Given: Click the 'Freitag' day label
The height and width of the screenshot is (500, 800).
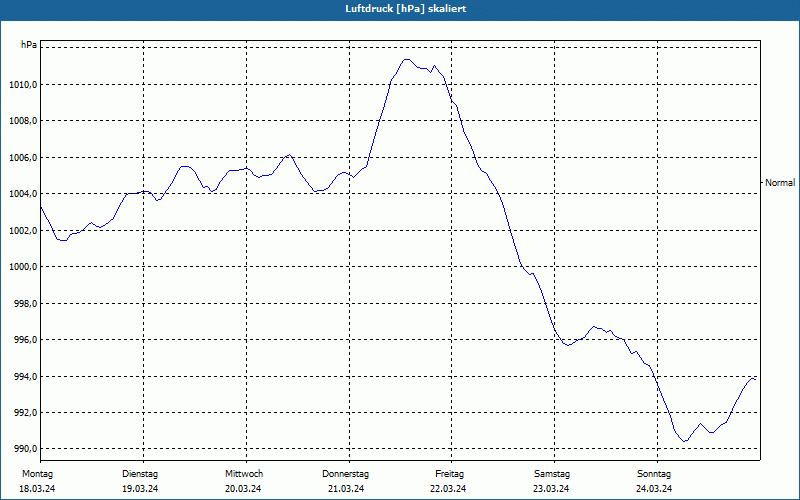Looking at the screenshot, I should coord(449,474).
